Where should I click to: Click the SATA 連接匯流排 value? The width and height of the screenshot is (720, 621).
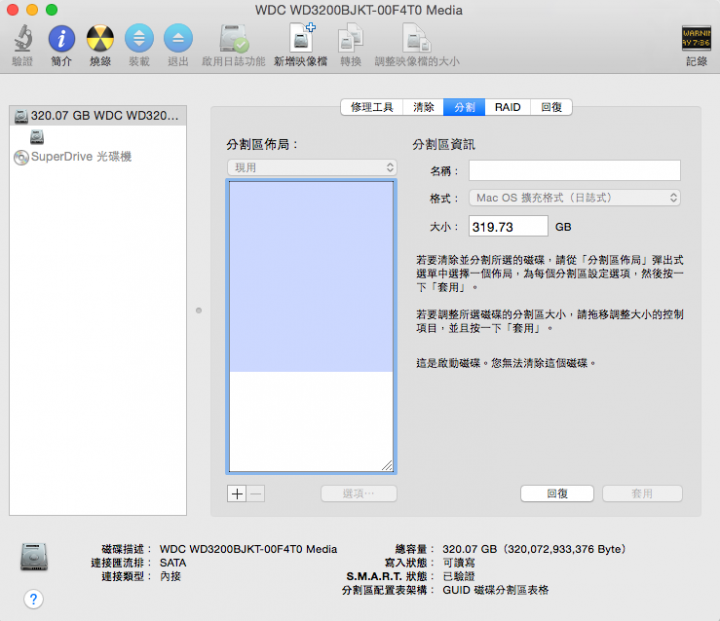coord(173,563)
